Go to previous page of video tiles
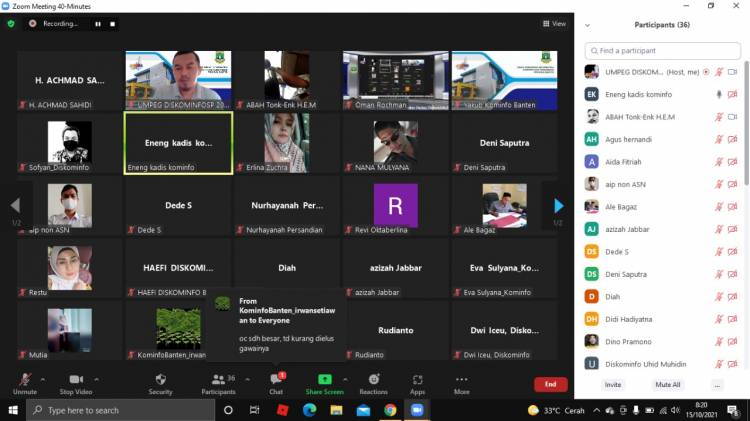The width and height of the screenshot is (750, 421). click(15, 205)
